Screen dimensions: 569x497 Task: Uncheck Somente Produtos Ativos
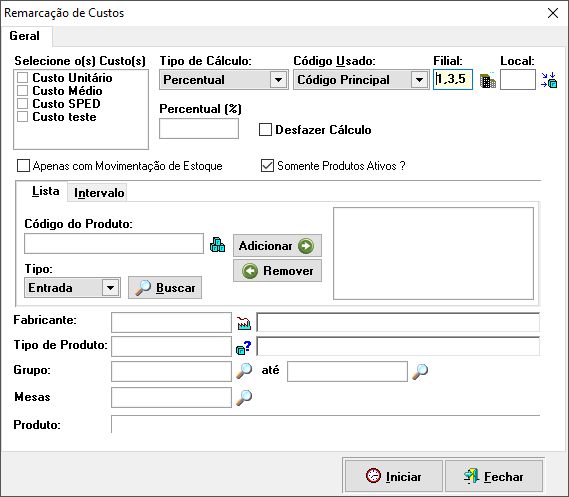point(267,166)
